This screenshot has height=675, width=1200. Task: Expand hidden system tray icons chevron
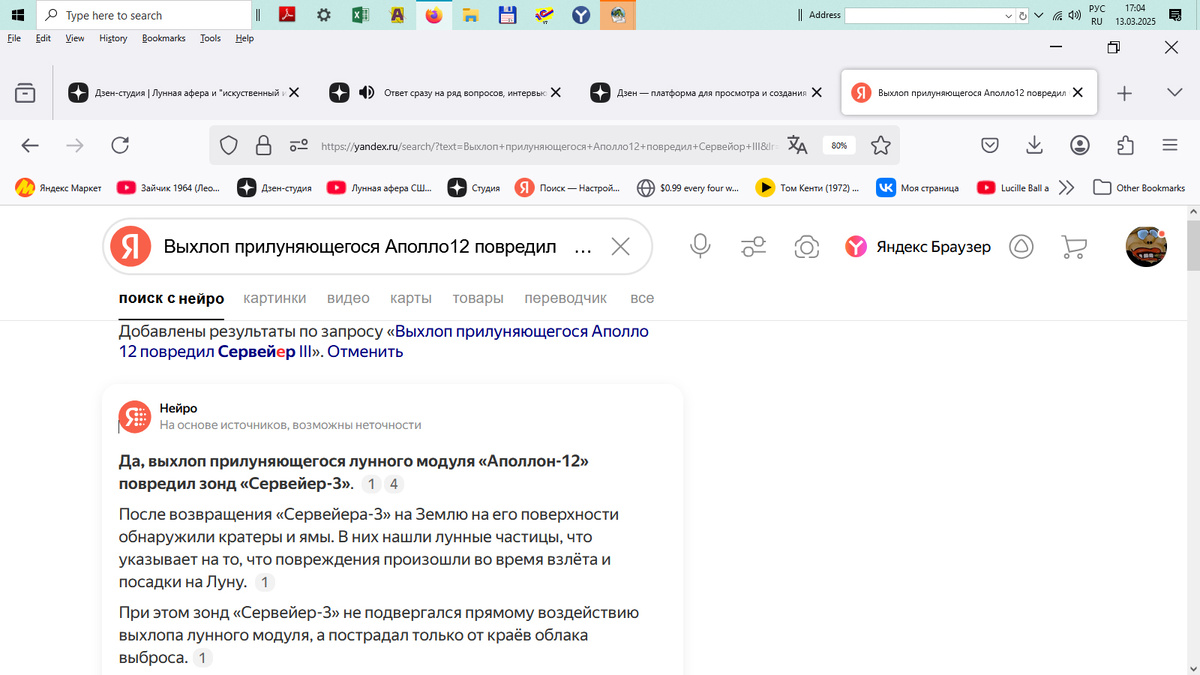pos(1039,15)
